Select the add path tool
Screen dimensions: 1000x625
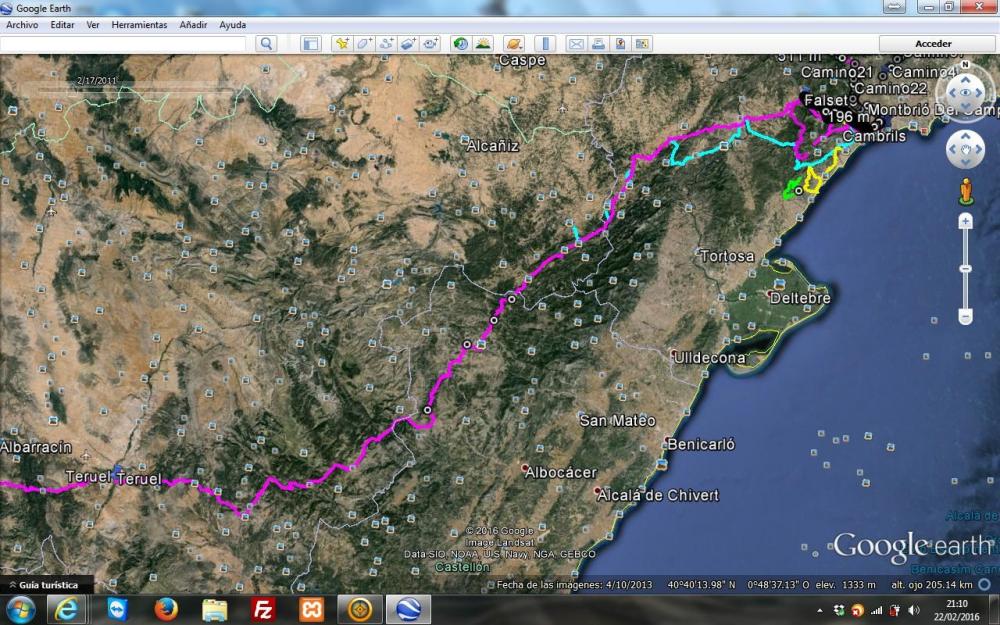coord(386,44)
